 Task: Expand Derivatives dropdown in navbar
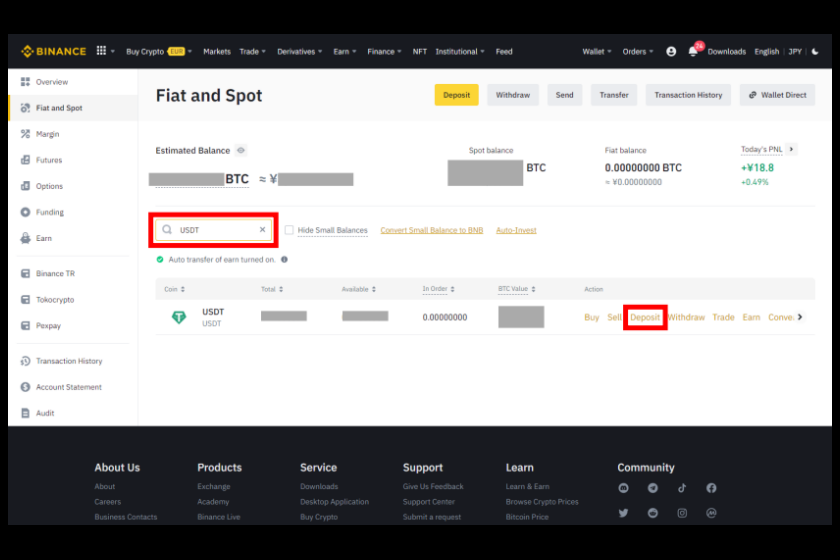299,51
